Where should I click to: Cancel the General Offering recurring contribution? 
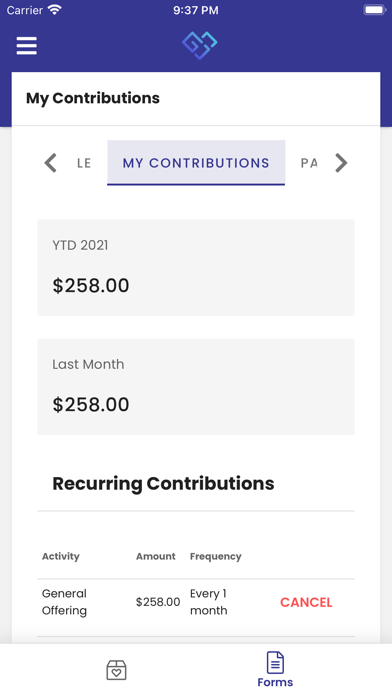tap(306, 602)
